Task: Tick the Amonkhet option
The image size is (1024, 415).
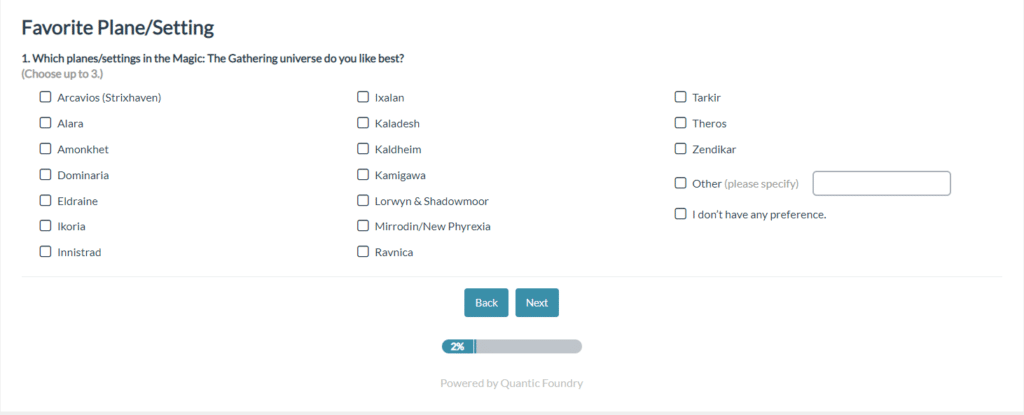Action: [45, 149]
